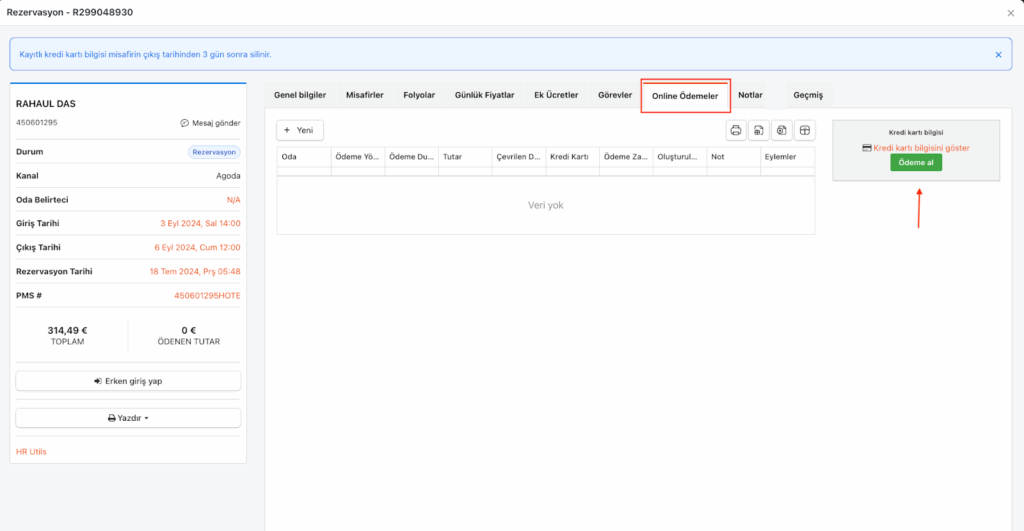Open the column chooser icon in table toolbar

tap(805, 130)
